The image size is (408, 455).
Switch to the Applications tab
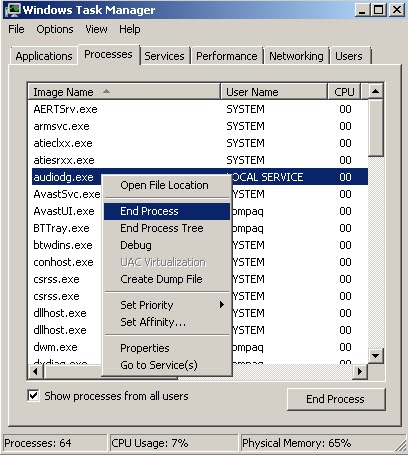point(44,56)
